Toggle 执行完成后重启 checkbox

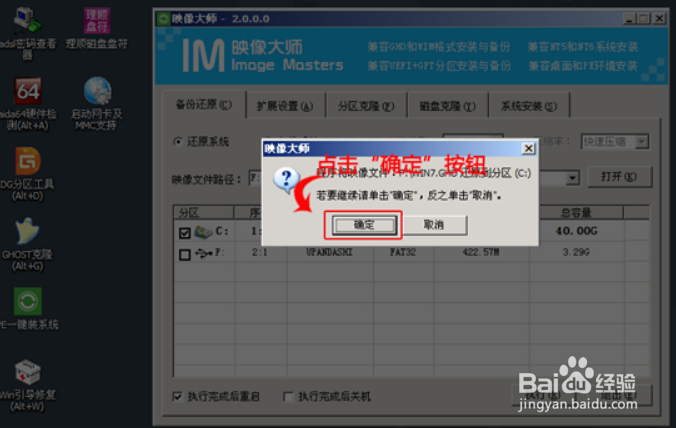(177, 396)
